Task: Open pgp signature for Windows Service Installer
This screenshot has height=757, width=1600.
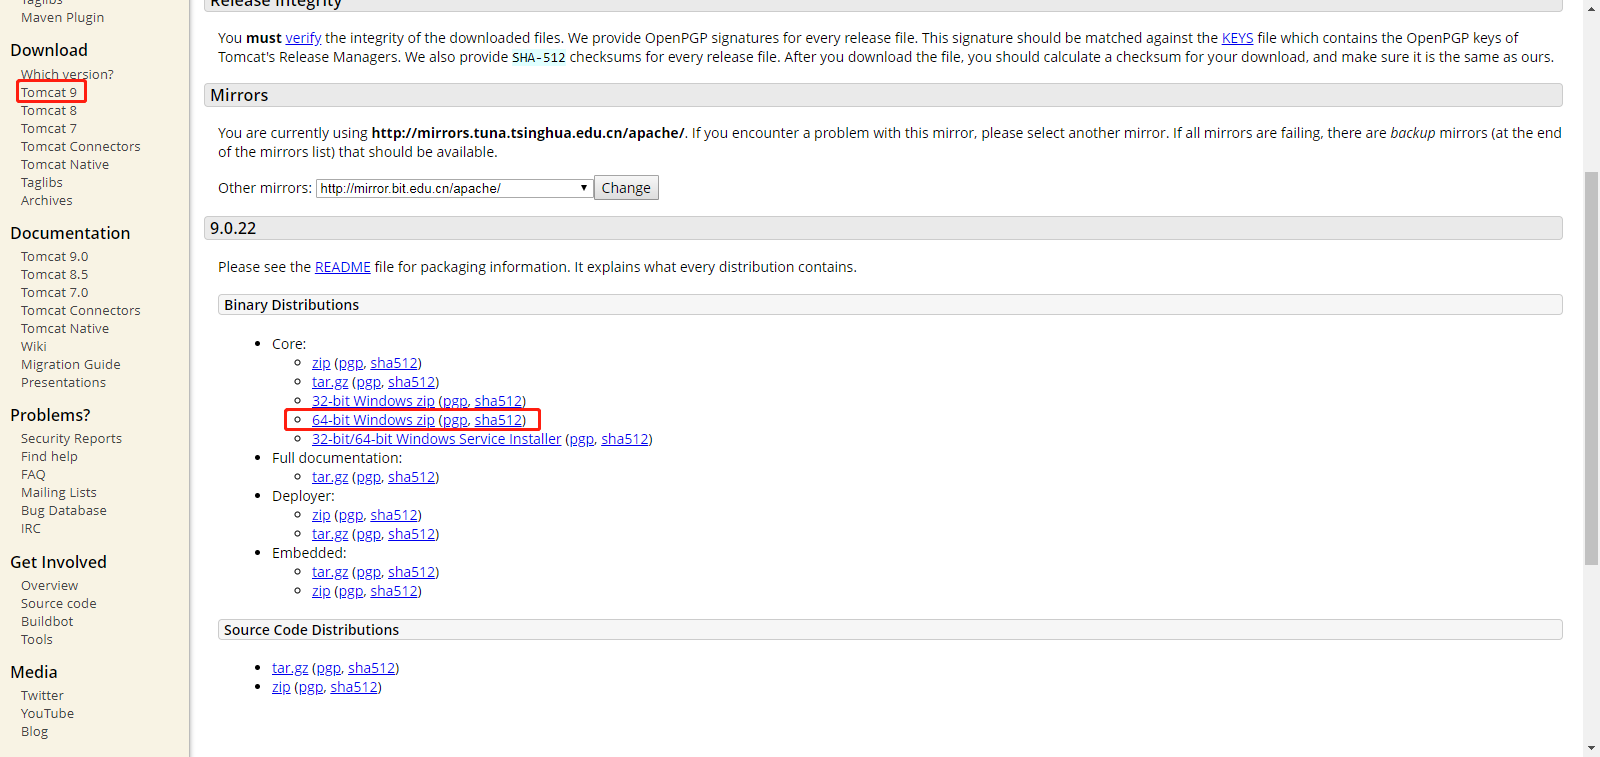Action: [x=581, y=439]
